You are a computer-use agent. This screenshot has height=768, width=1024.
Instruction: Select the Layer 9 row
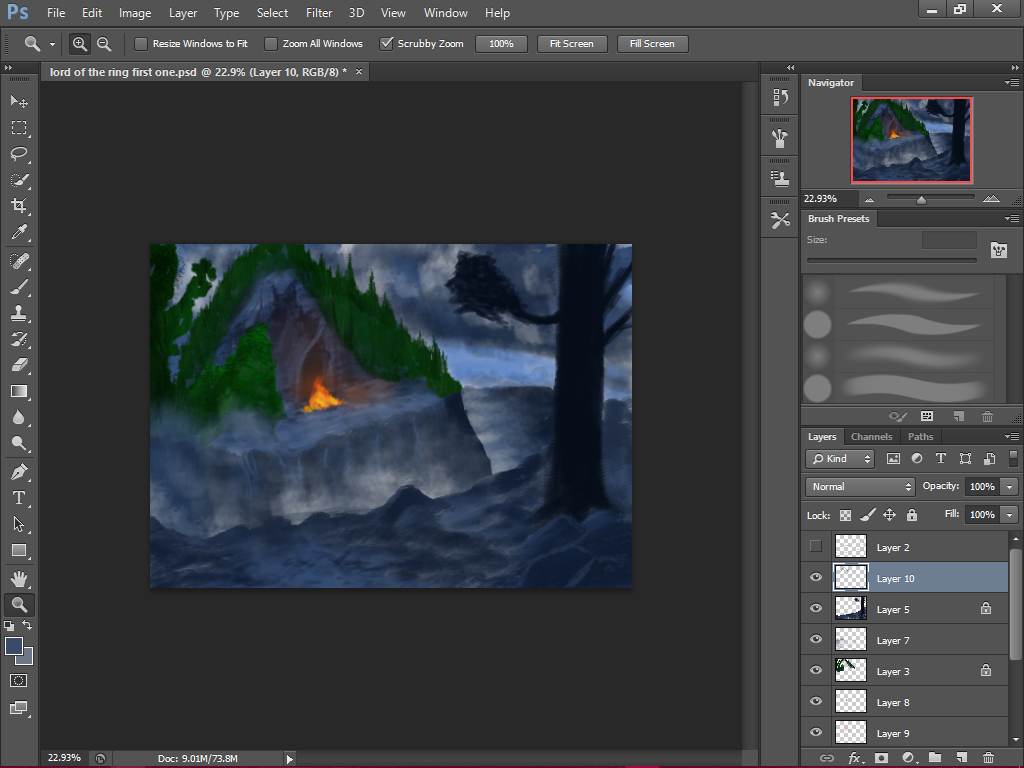(905, 733)
